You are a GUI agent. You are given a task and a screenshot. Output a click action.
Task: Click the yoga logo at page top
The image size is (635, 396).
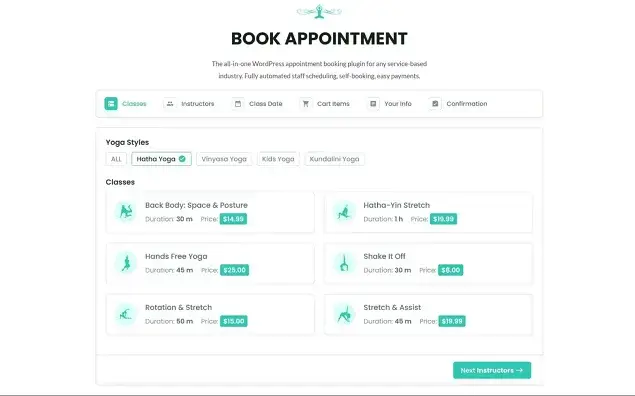(x=319, y=11)
